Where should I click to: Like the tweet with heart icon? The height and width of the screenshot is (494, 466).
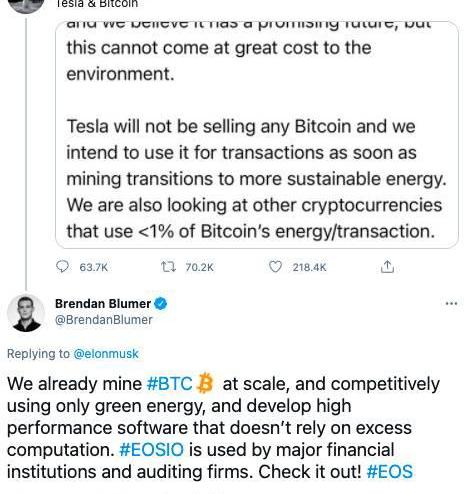click(275, 267)
